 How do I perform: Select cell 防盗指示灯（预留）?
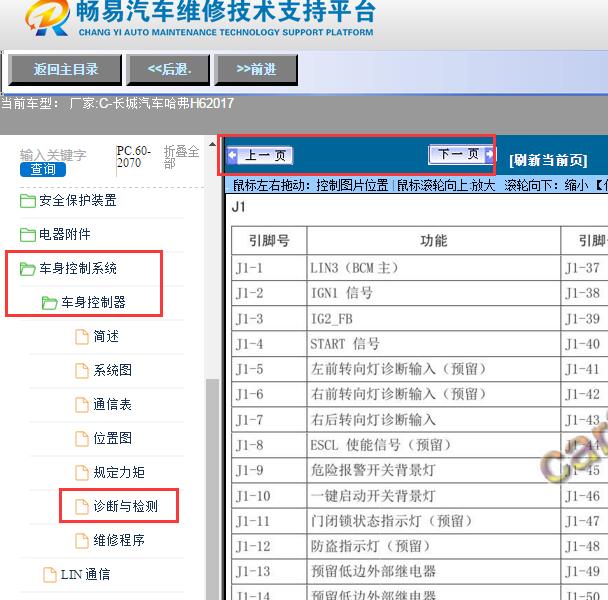(x=434, y=546)
